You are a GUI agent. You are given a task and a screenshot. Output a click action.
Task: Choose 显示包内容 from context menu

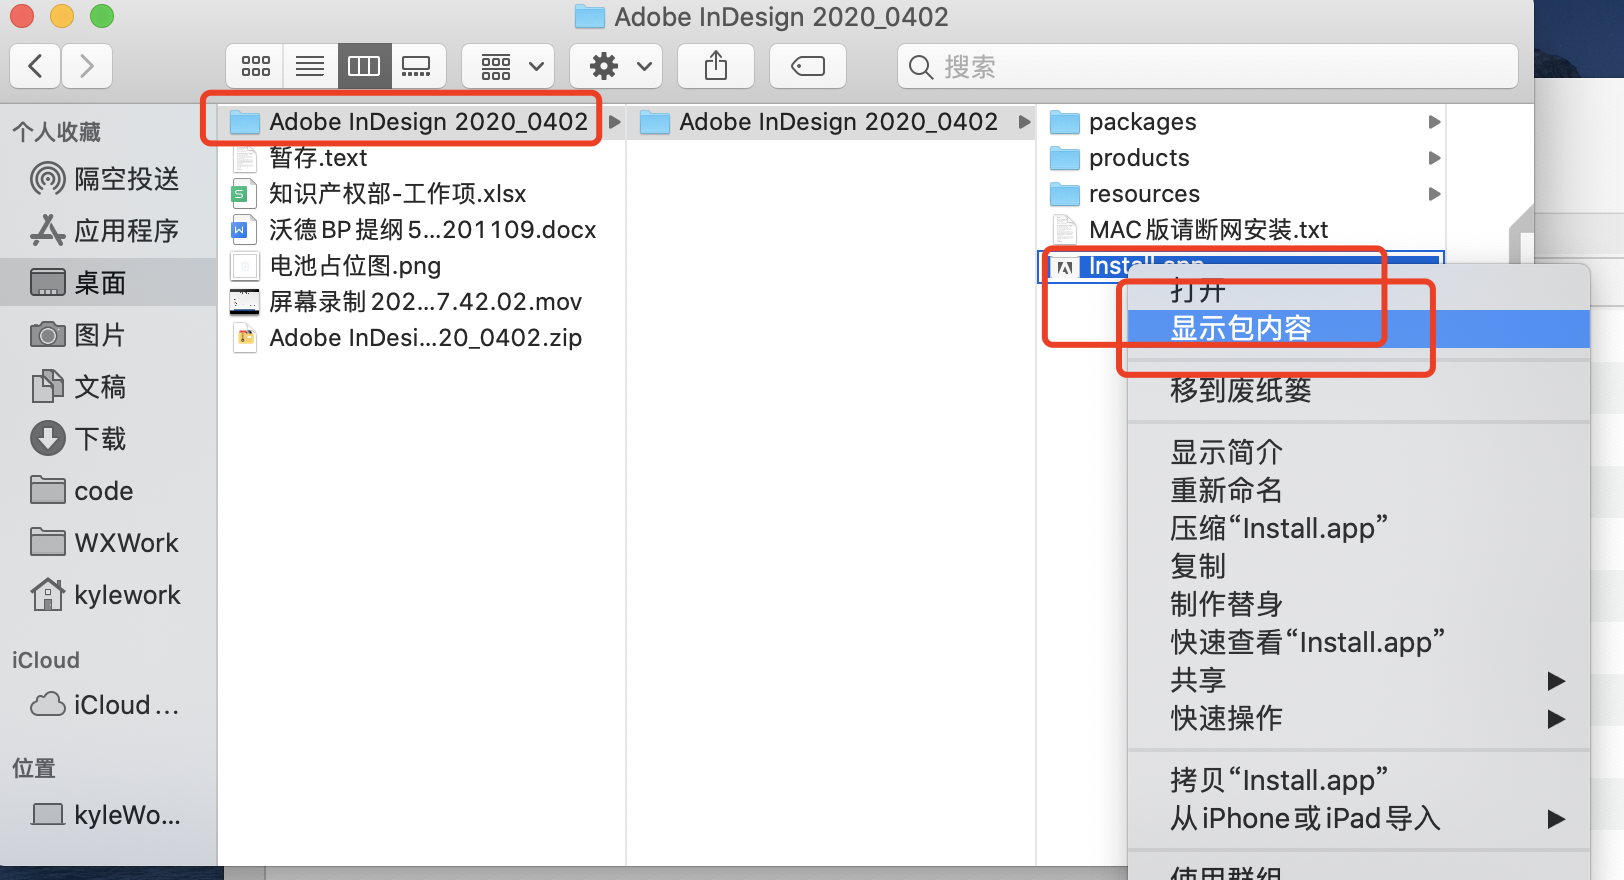tap(1358, 328)
